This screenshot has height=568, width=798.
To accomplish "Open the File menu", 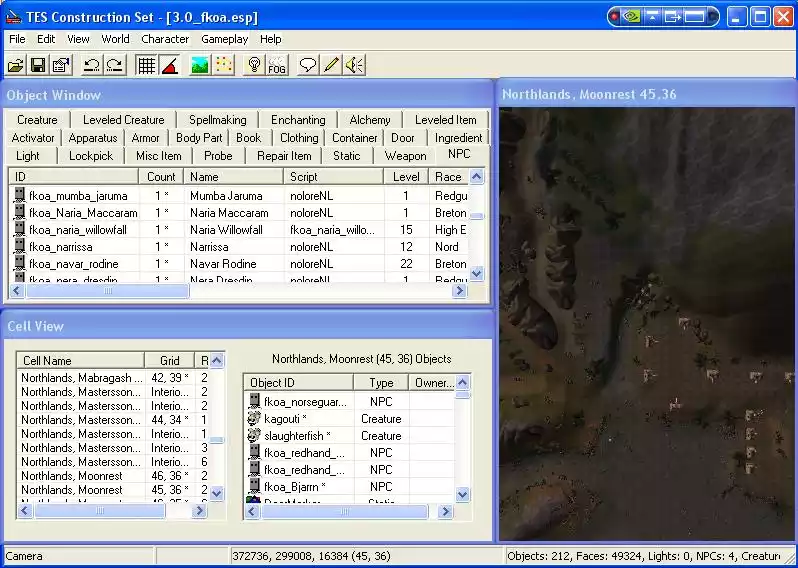I will click(x=17, y=39).
